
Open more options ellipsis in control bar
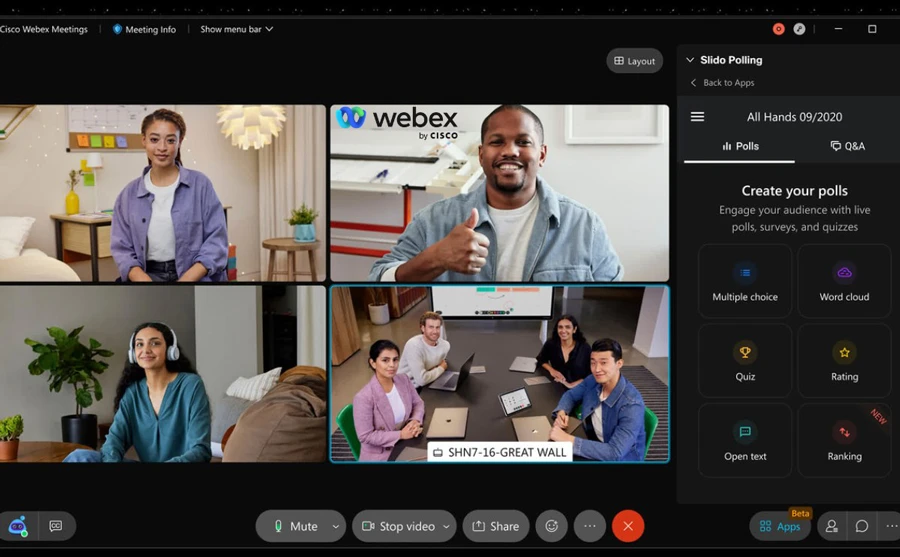point(590,526)
